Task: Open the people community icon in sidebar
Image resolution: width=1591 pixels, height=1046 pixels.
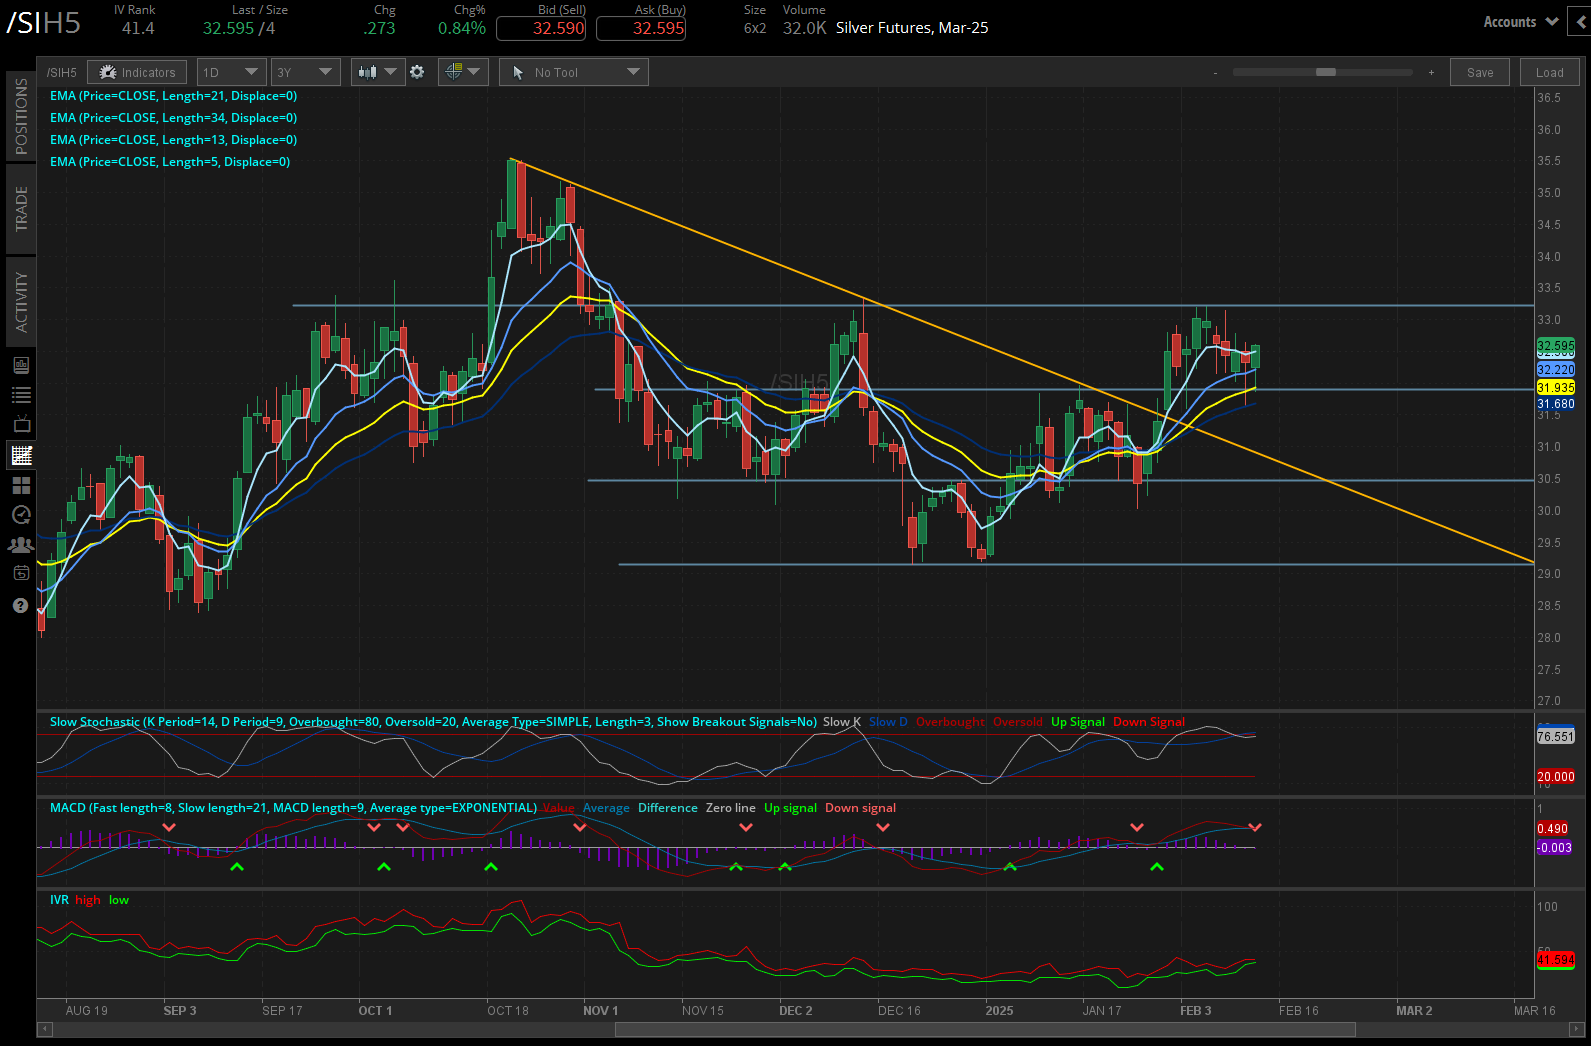Action: coord(21,545)
